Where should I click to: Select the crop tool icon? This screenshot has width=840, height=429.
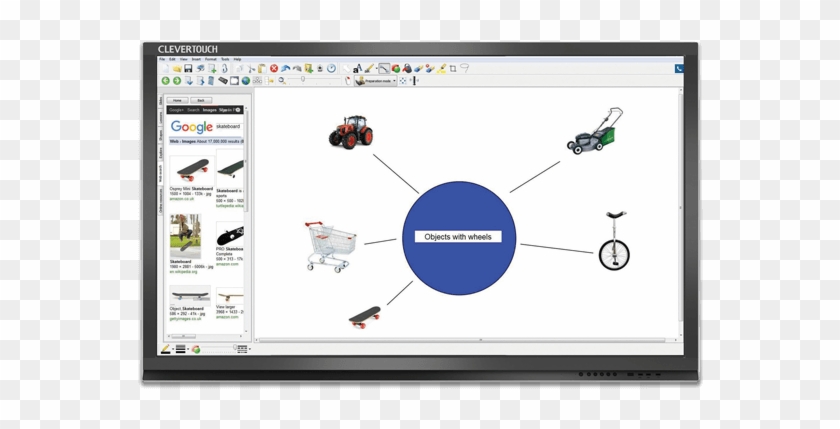pos(453,69)
